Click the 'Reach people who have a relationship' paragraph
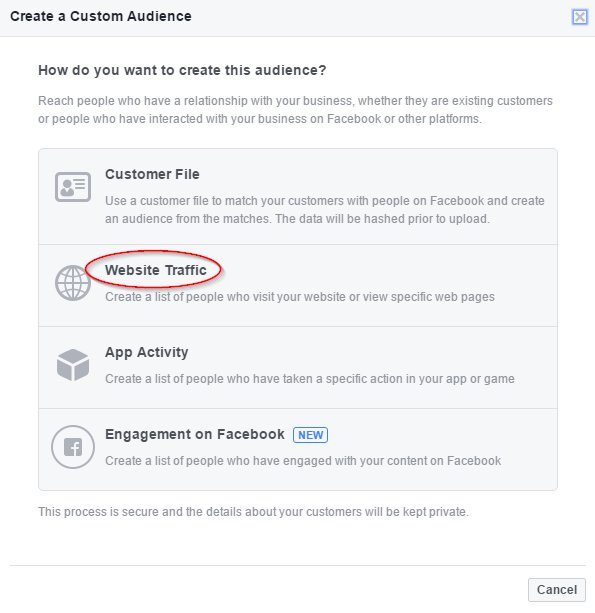This screenshot has height=613, width=595. click(295, 110)
